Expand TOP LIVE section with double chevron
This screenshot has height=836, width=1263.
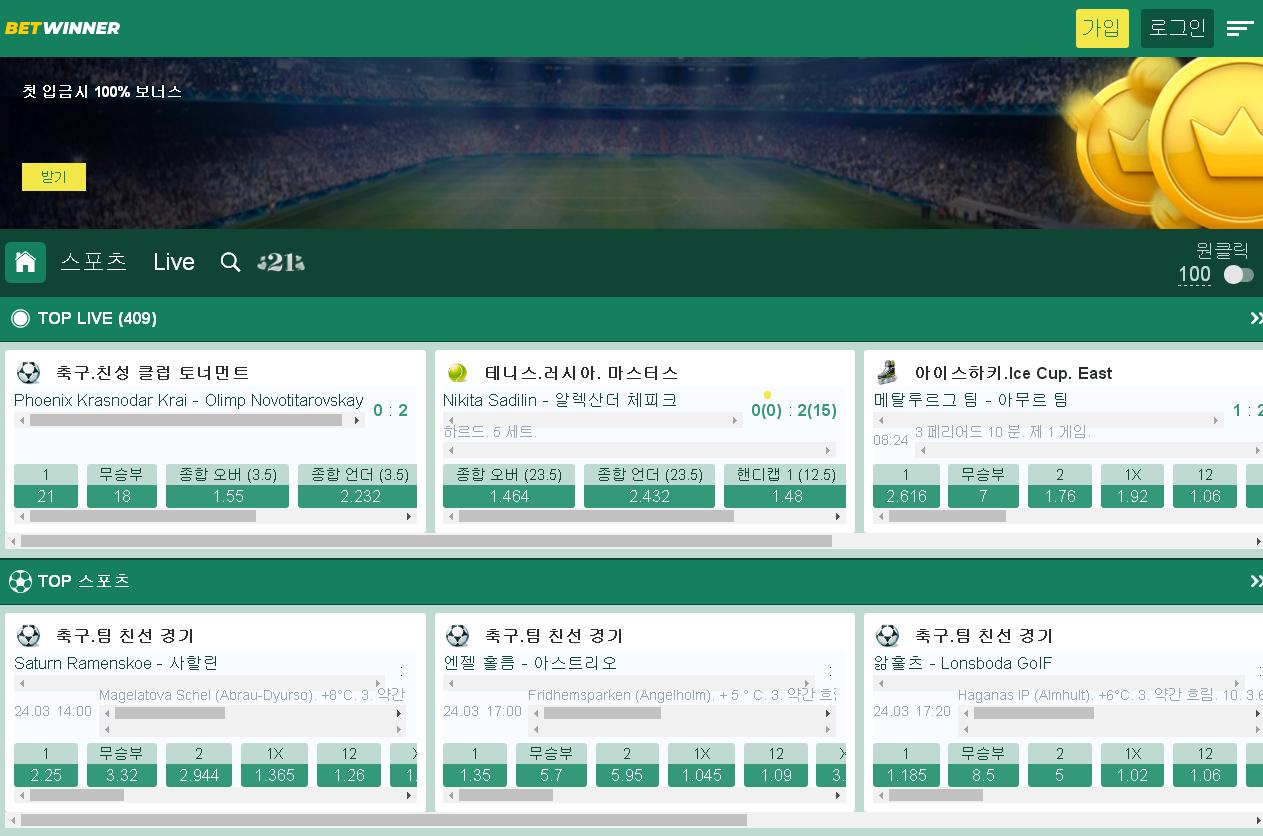[1256, 318]
